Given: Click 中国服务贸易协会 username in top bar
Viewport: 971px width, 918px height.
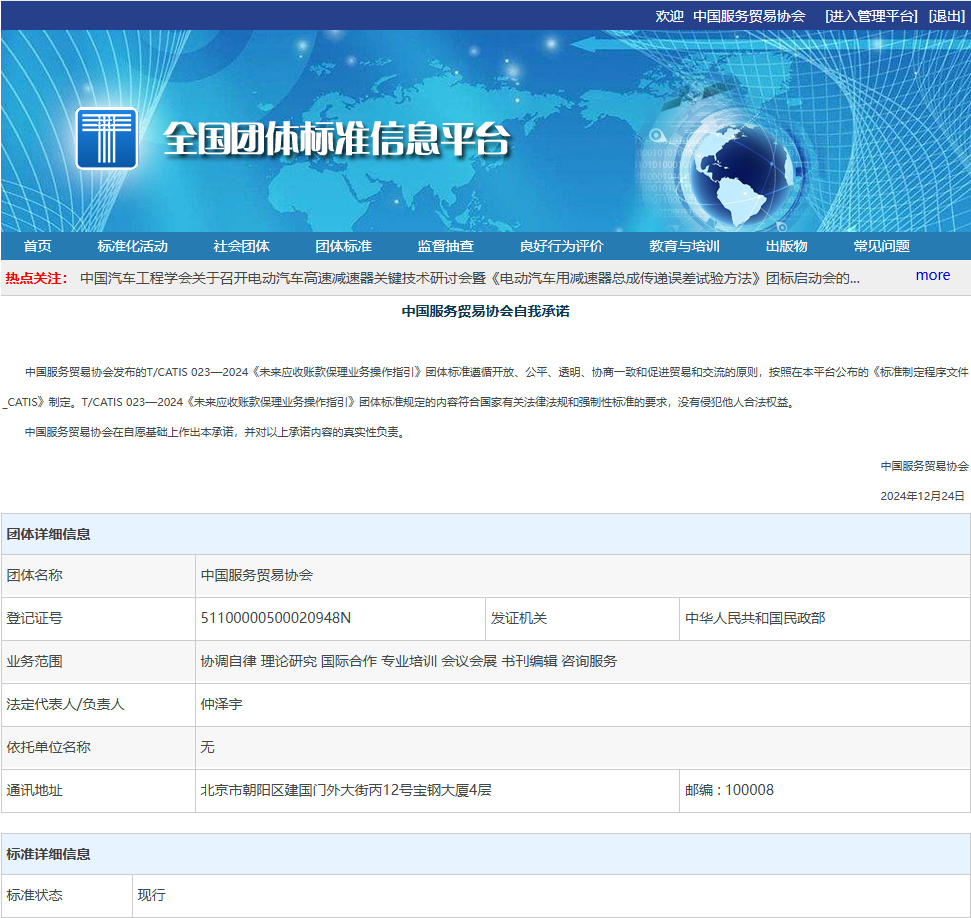Looking at the screenshot, I should pyautogui.click(x=748, y=16).
